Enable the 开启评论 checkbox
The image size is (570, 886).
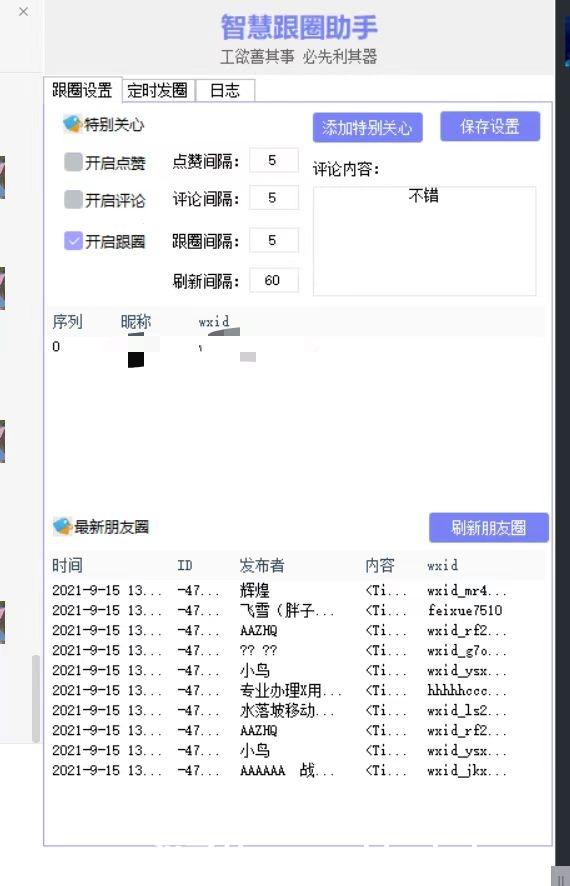click(x=73, y=199)
